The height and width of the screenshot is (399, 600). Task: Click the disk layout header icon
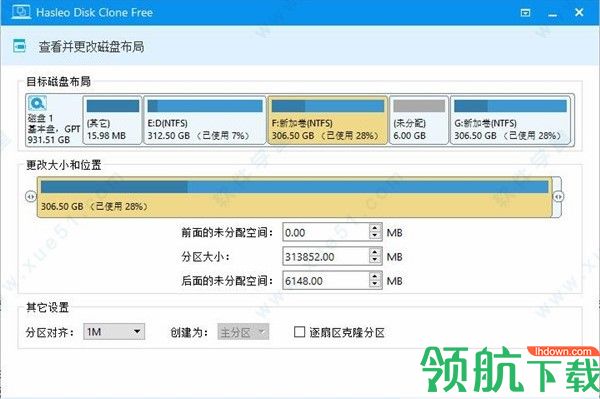pos(20,46)
